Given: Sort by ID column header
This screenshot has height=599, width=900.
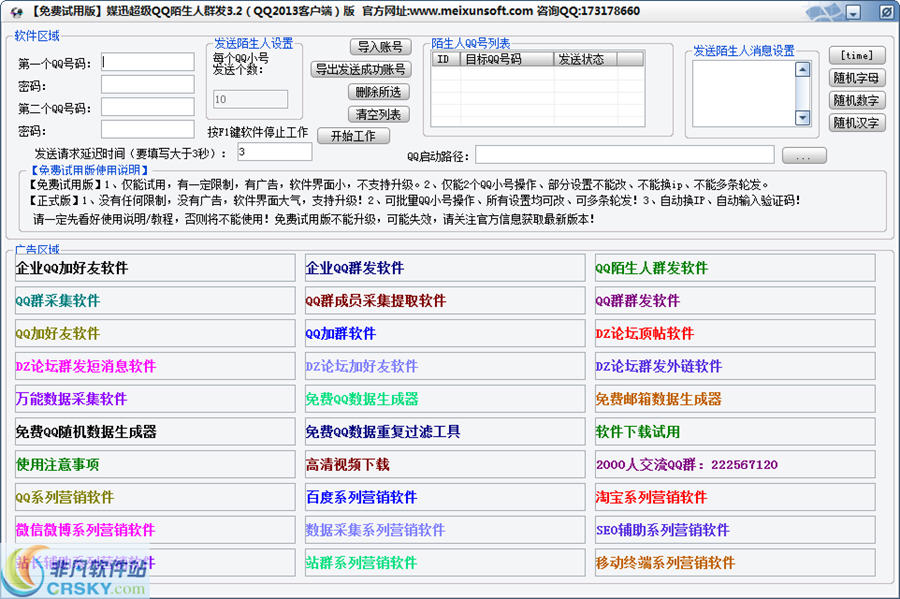Looking at the screenshot, I should [x=446, y=59].
